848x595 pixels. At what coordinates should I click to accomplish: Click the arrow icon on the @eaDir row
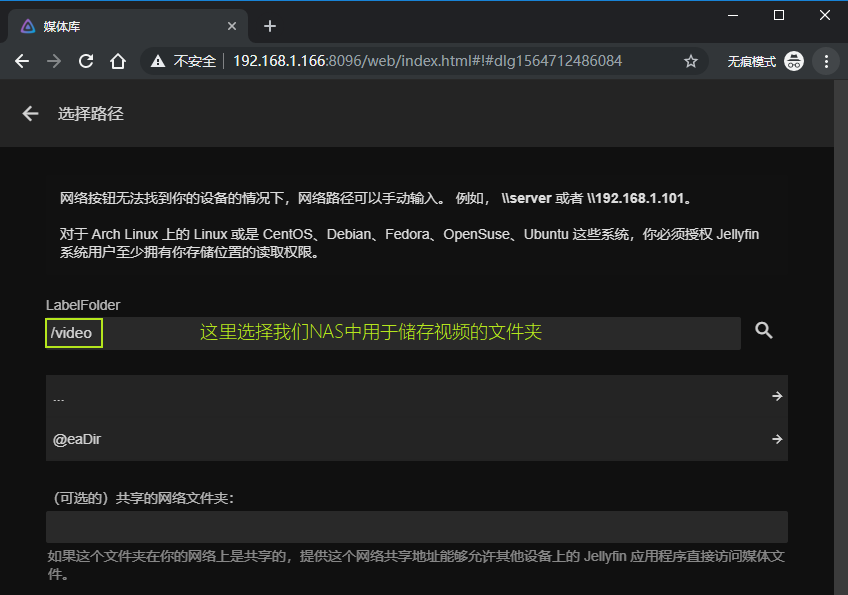776,439
